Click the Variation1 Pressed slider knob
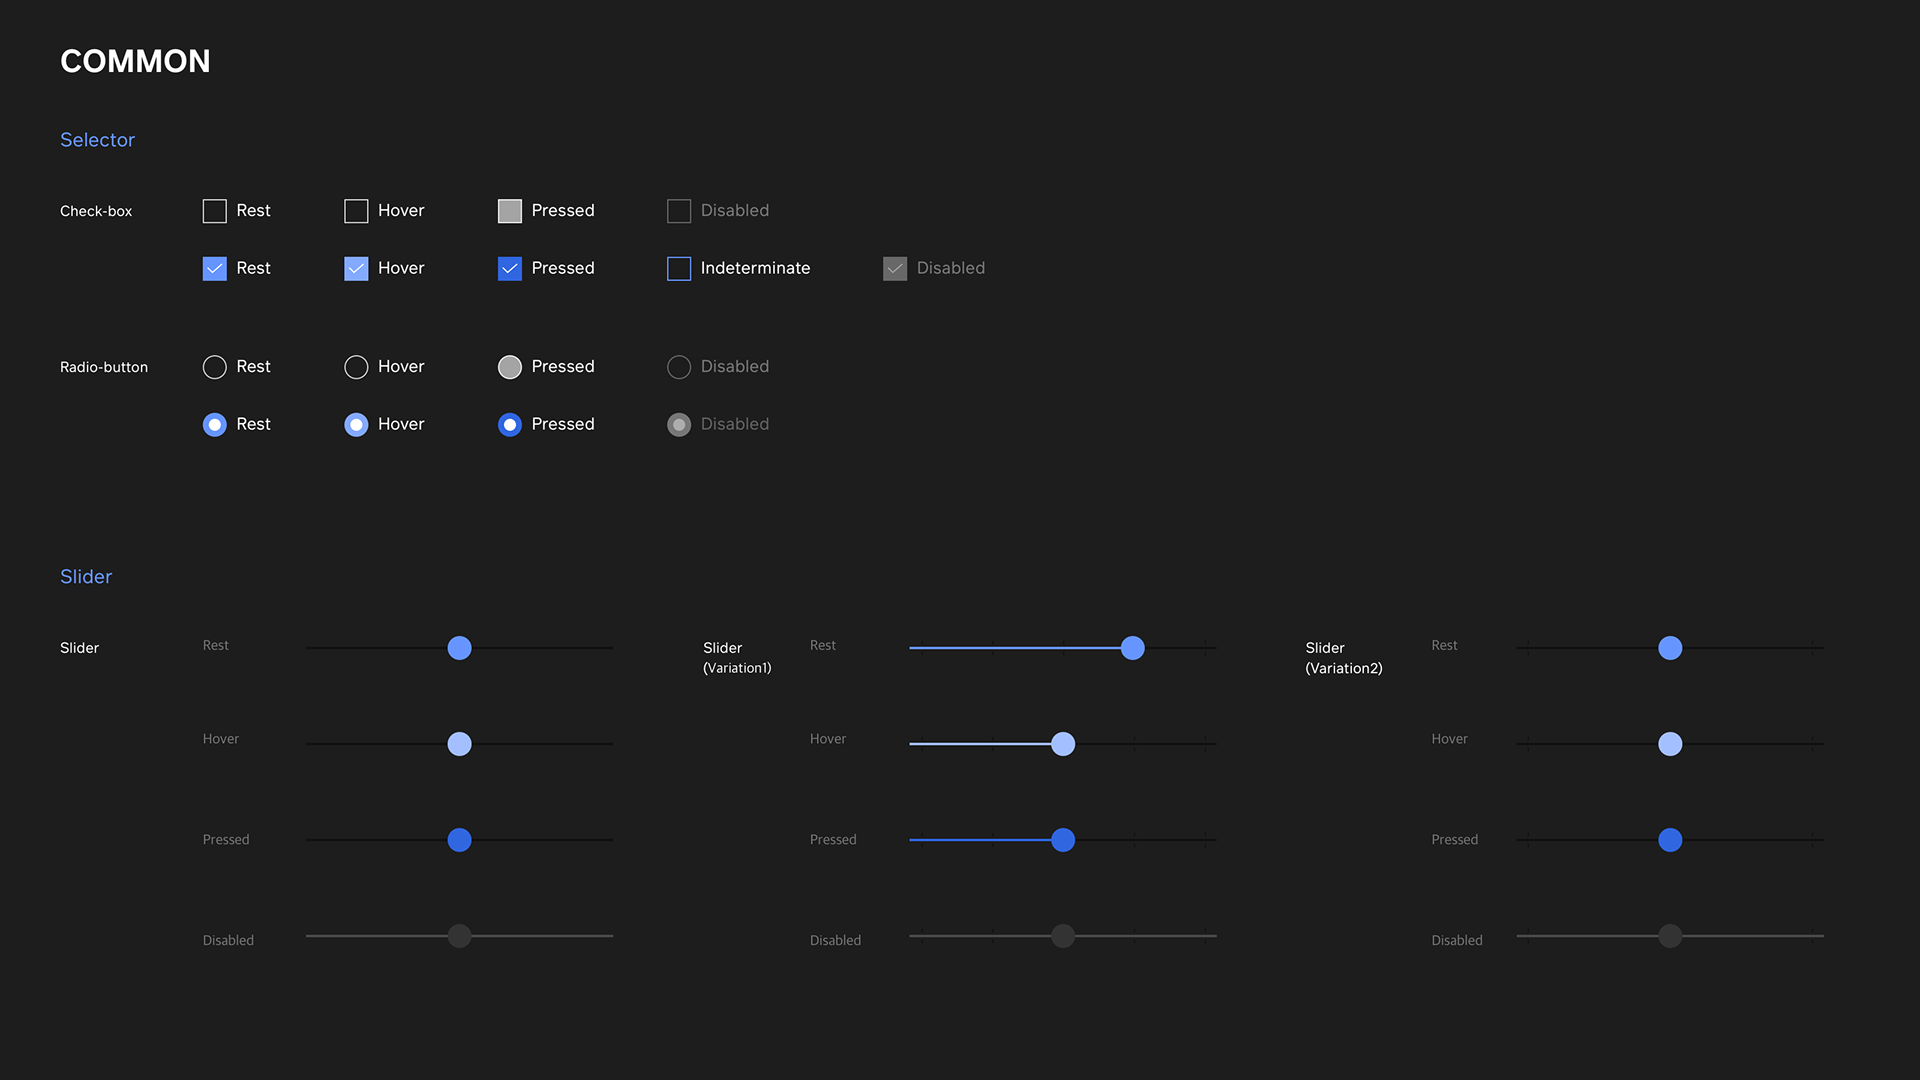This screenshot has width=1920, height=1080. pyautogui.click(x=1063, y=840)
